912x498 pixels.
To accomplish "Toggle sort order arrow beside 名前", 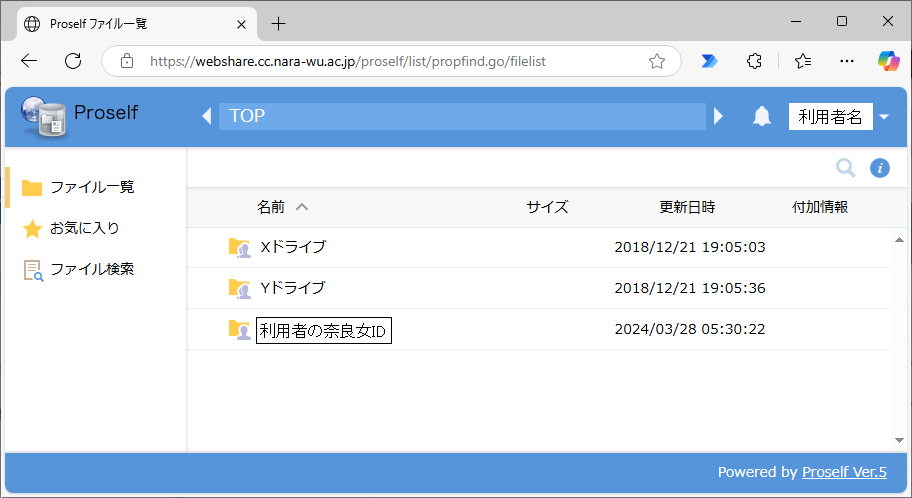I will click(x=301, y=207).
